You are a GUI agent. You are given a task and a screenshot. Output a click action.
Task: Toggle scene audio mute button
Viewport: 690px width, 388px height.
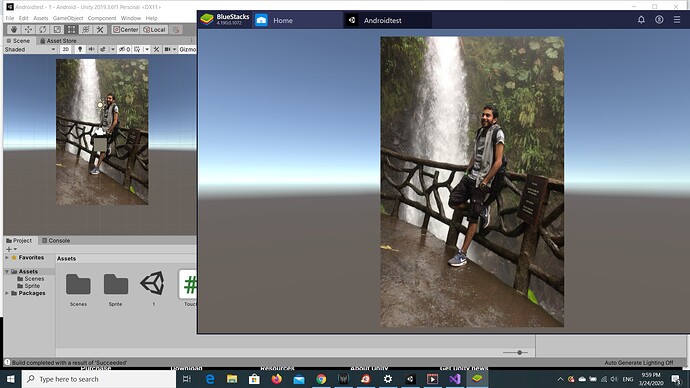point(91,49)
